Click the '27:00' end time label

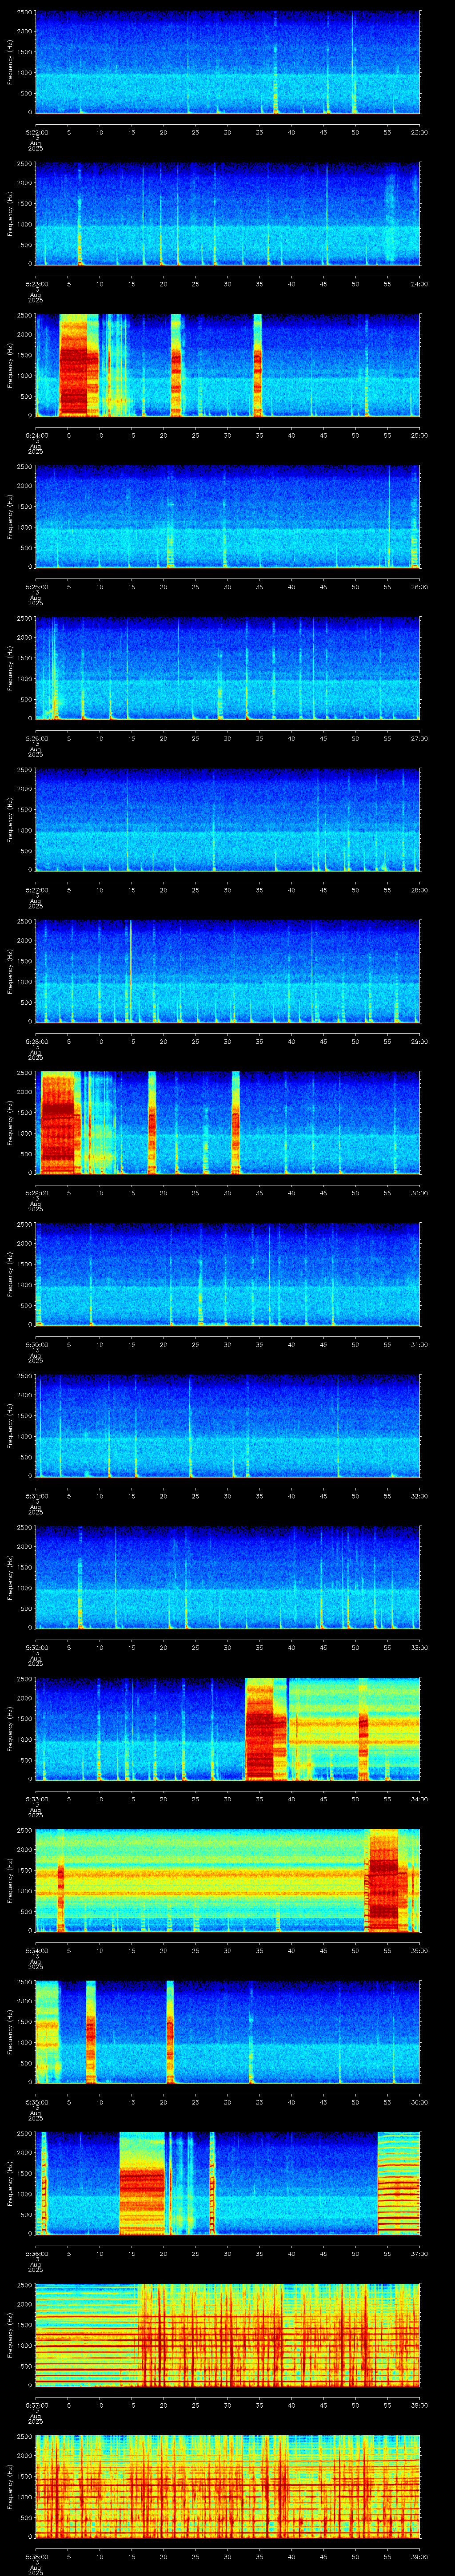click(419, 738)
